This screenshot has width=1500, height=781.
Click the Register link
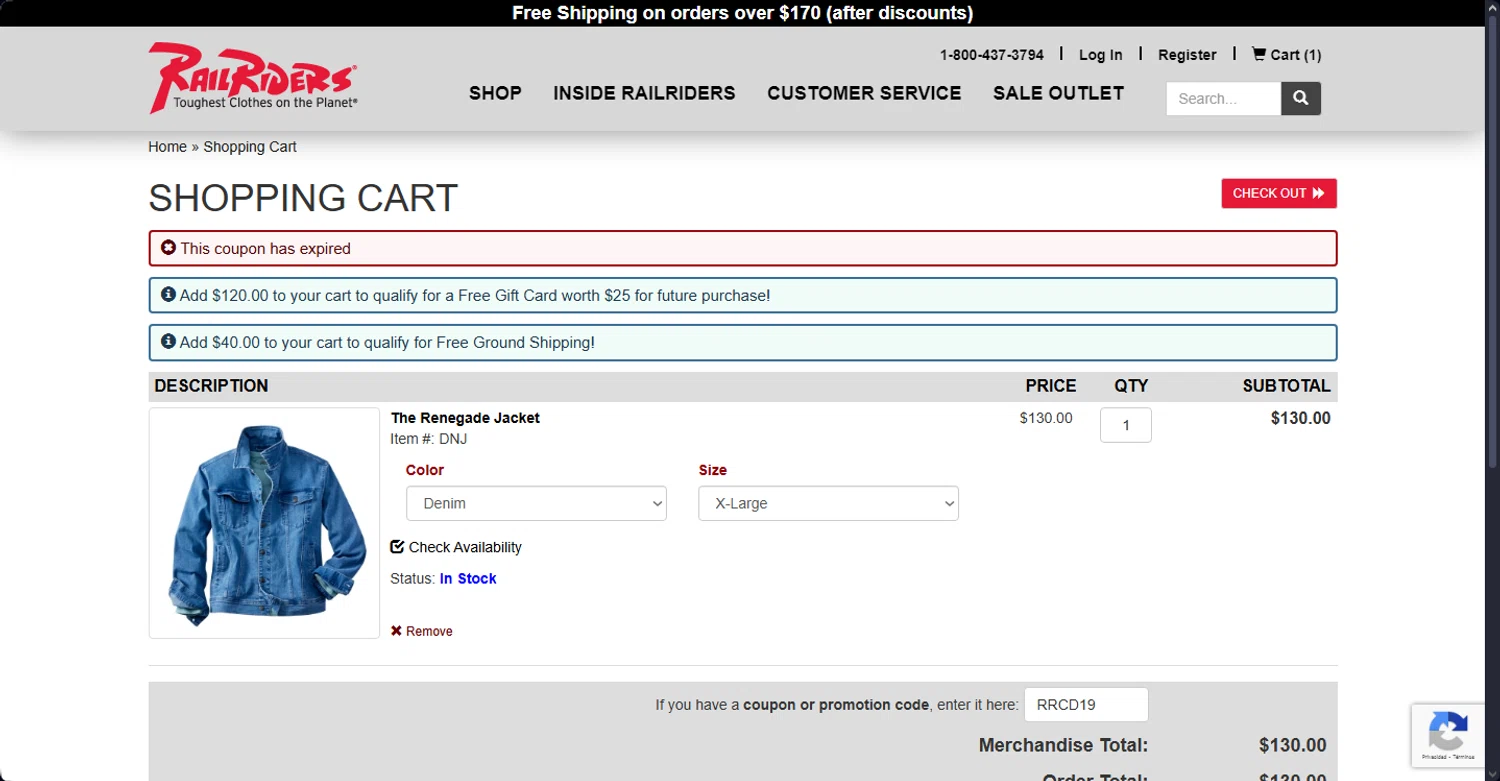1187,55
